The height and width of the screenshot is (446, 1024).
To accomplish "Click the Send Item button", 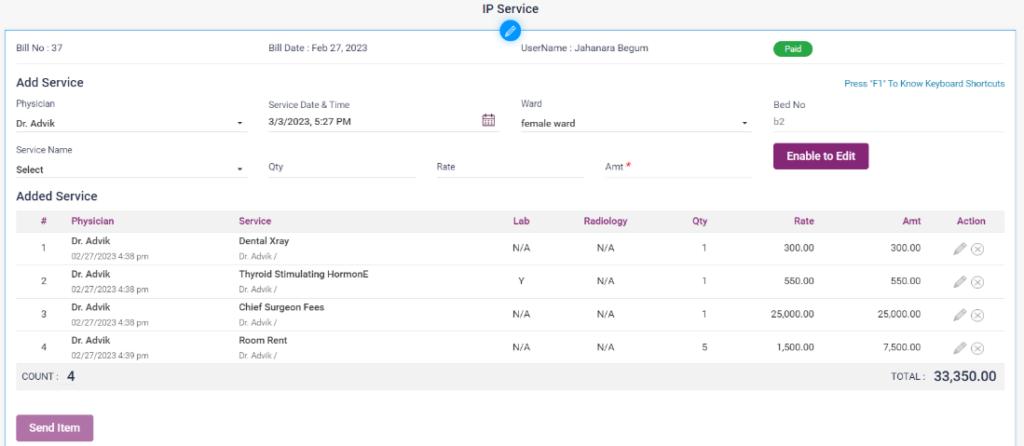I will [55, 428].
